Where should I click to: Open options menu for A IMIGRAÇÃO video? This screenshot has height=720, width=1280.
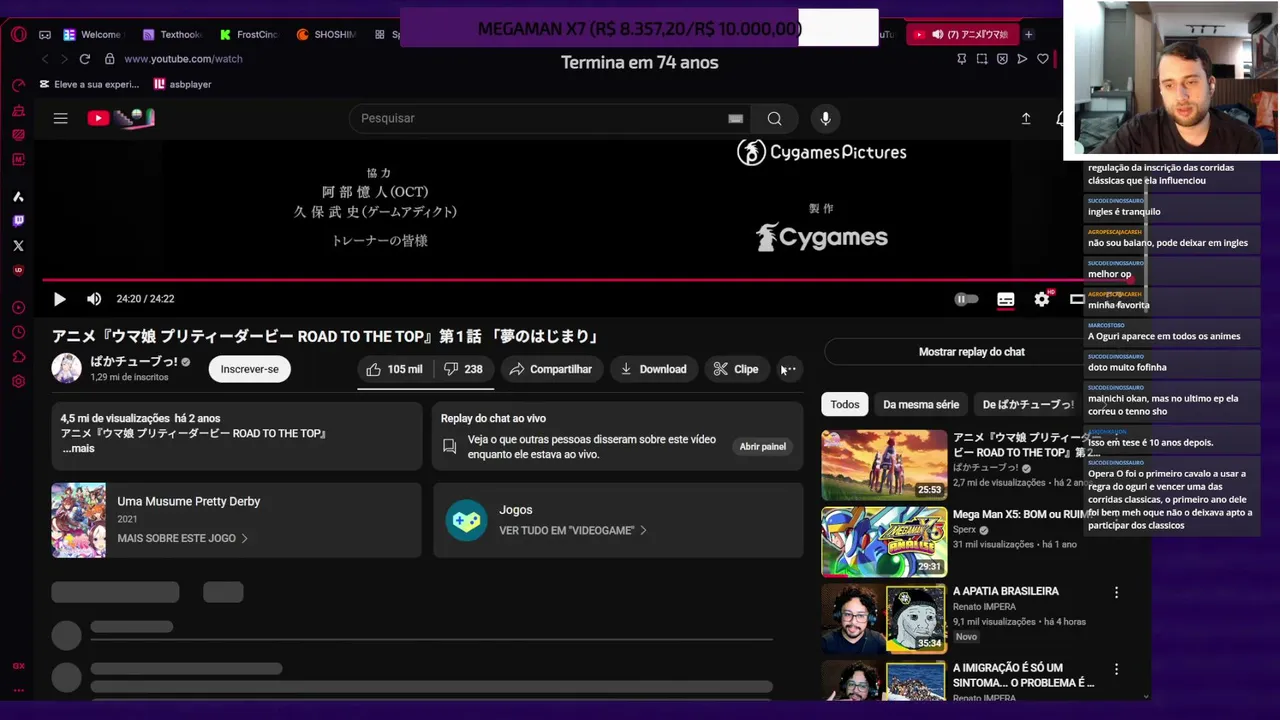tap(1116, 669)
